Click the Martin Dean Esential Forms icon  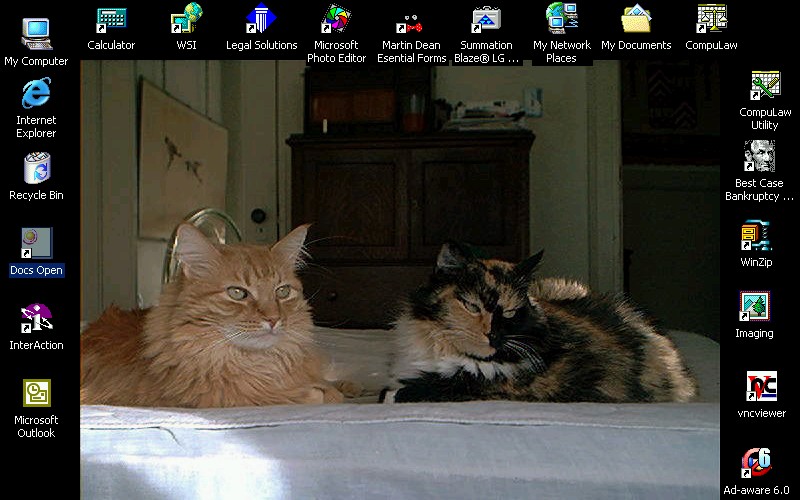(x=411, y=22)
